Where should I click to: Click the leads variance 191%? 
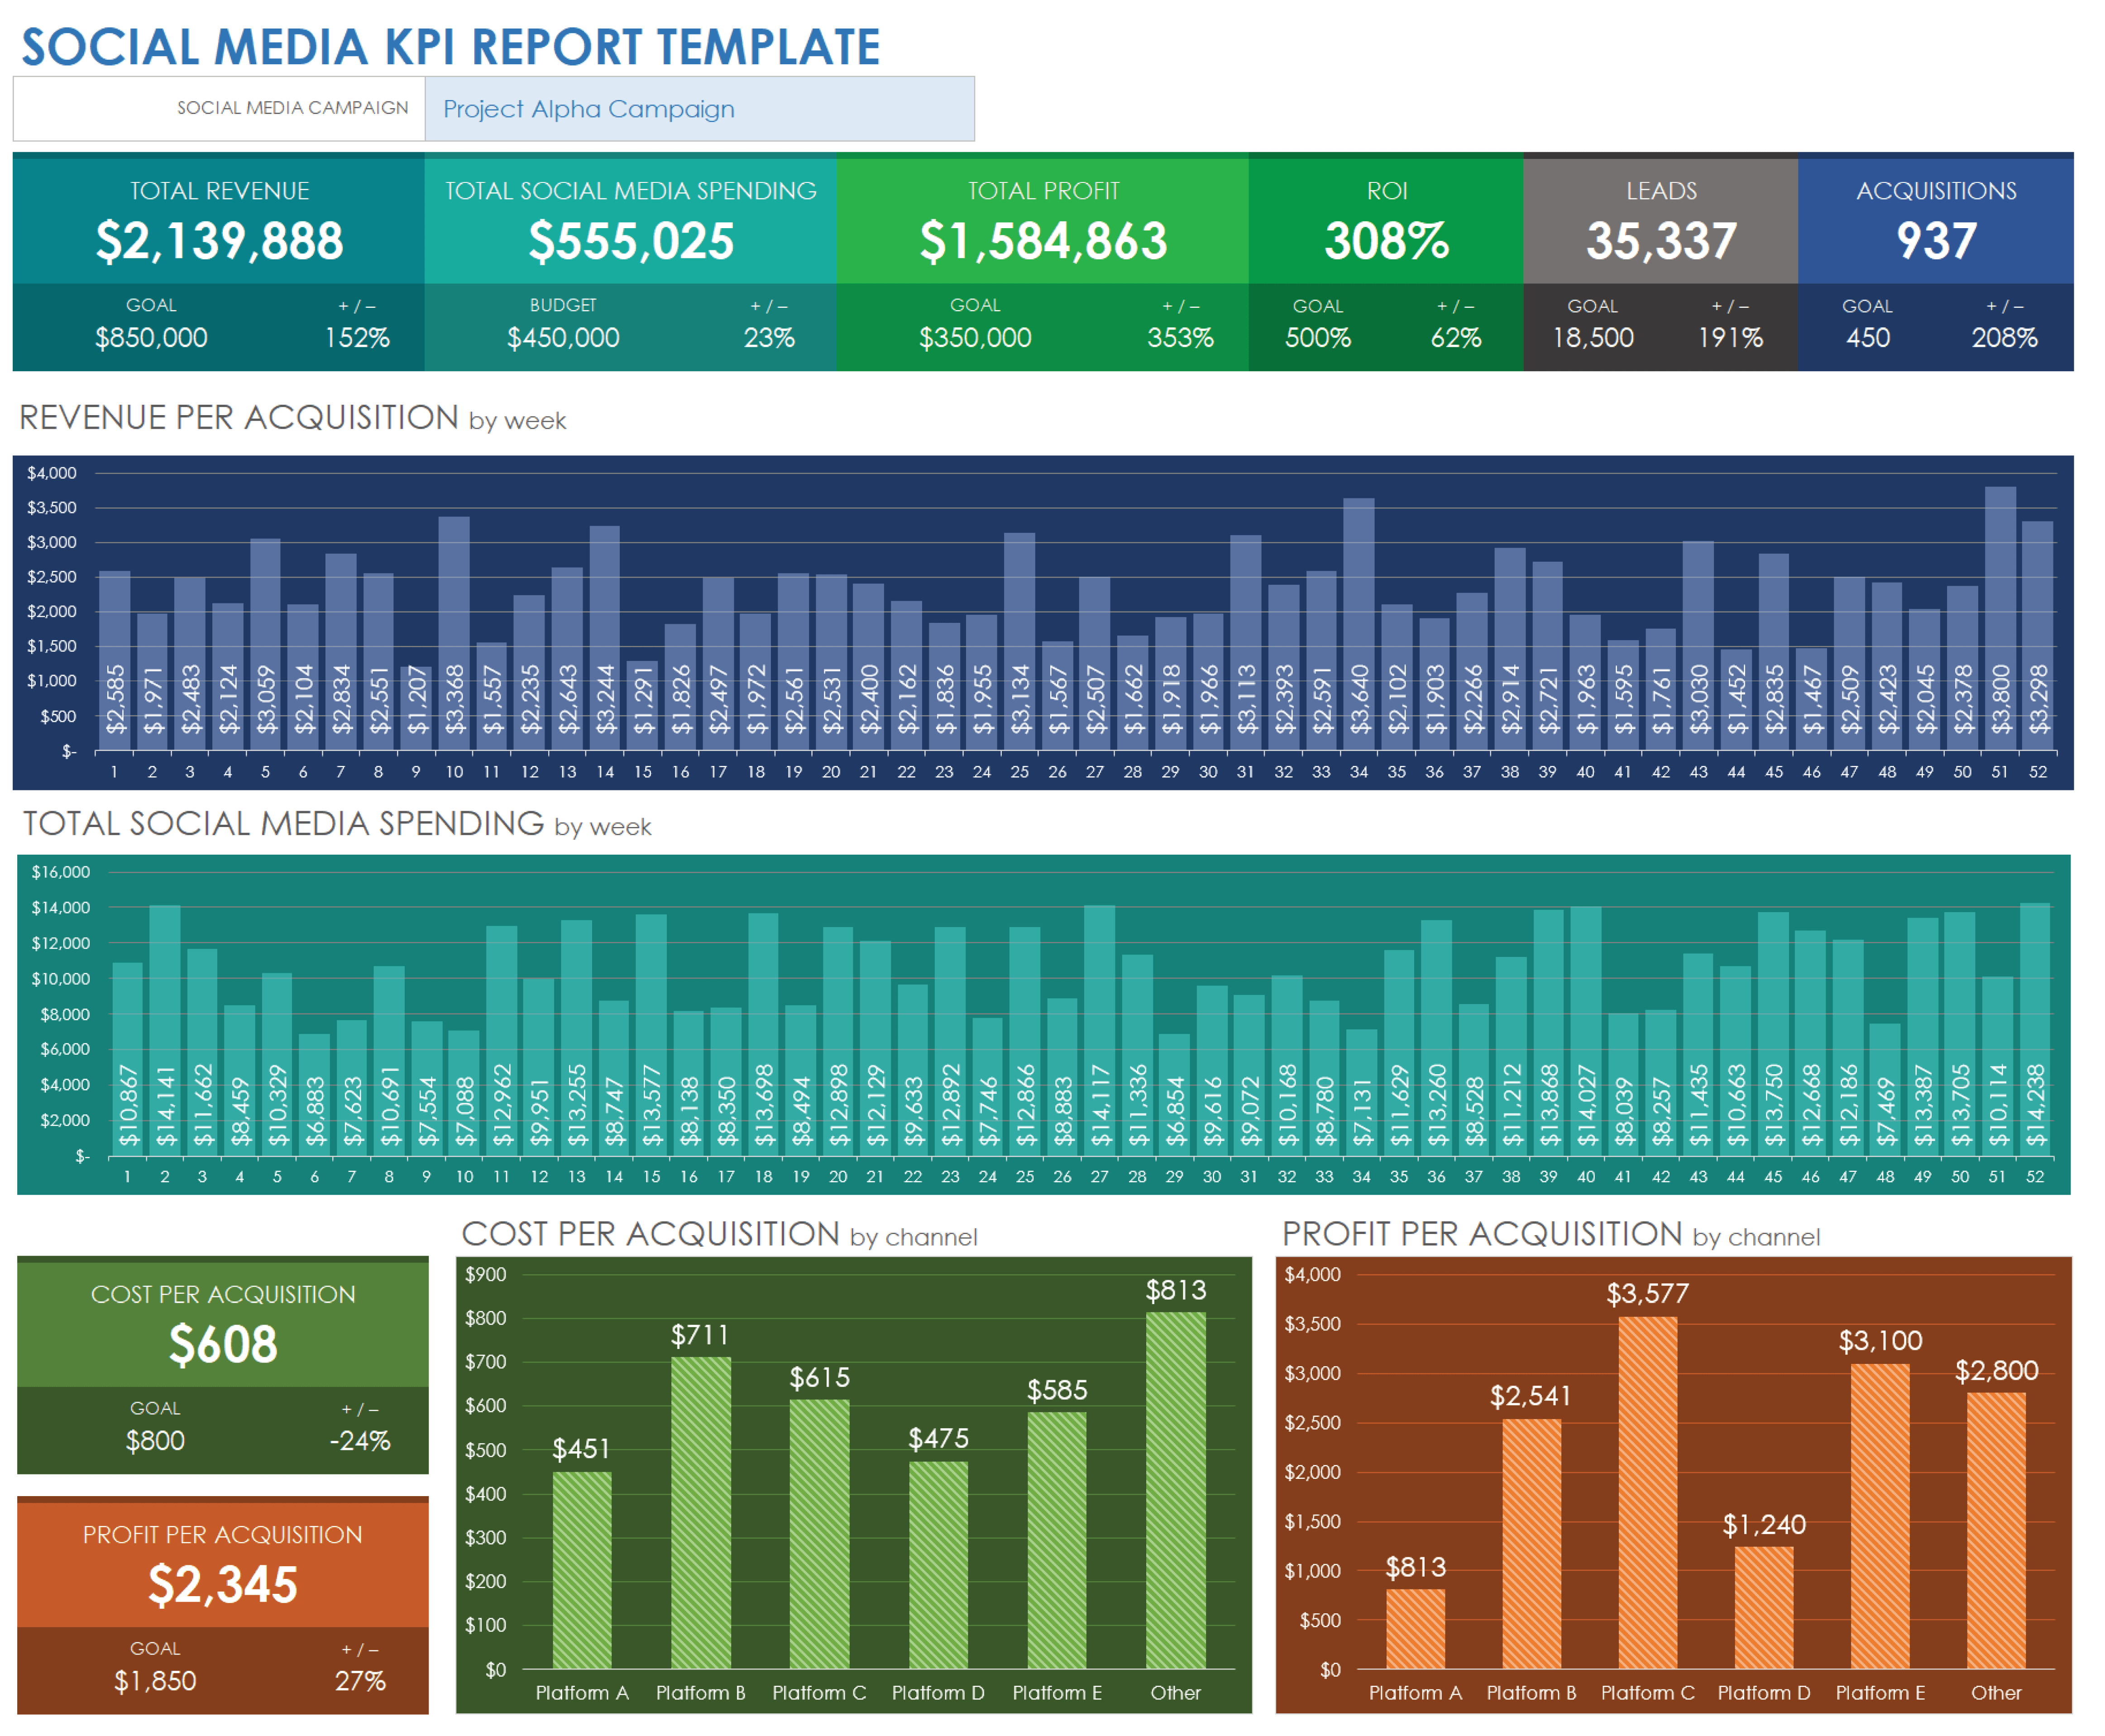tap(1730, 338)
